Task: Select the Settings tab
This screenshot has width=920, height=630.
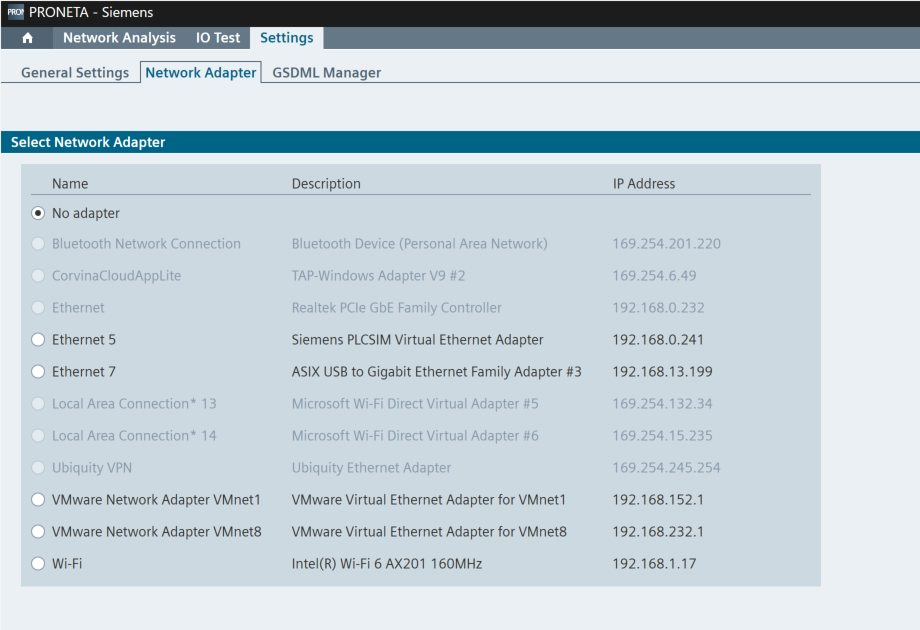Action: (x=286, y=38)
